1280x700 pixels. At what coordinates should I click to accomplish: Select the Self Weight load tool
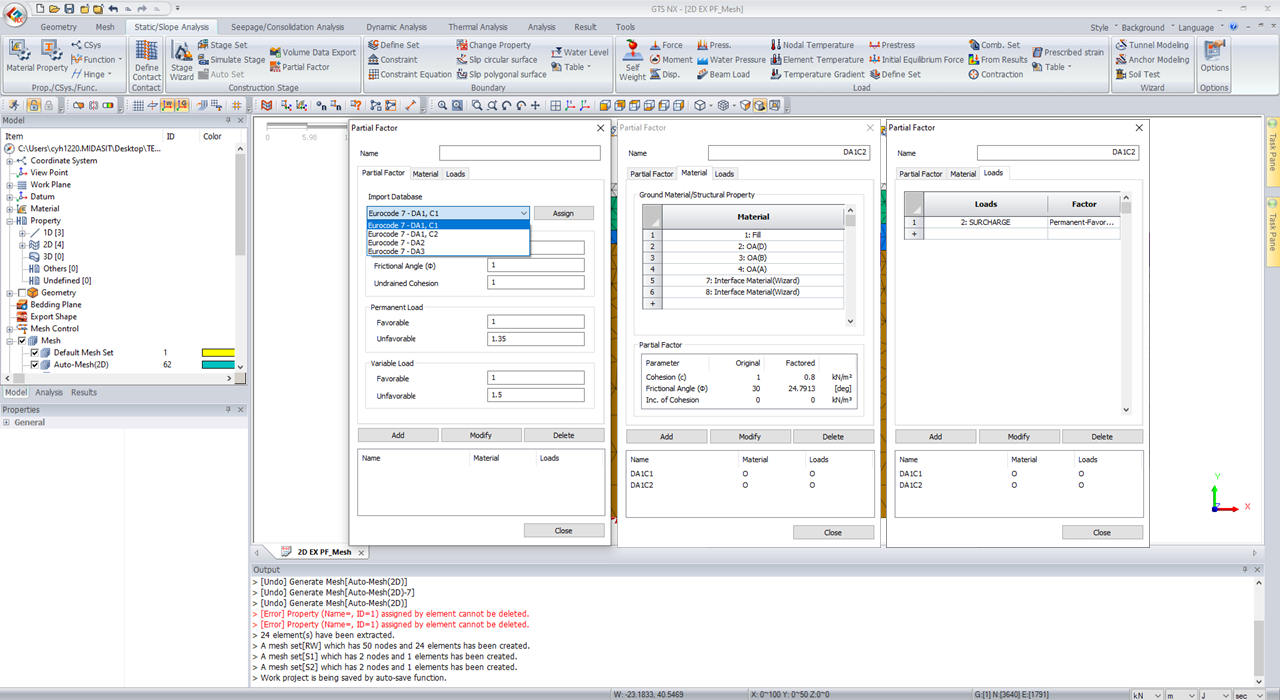632,58
